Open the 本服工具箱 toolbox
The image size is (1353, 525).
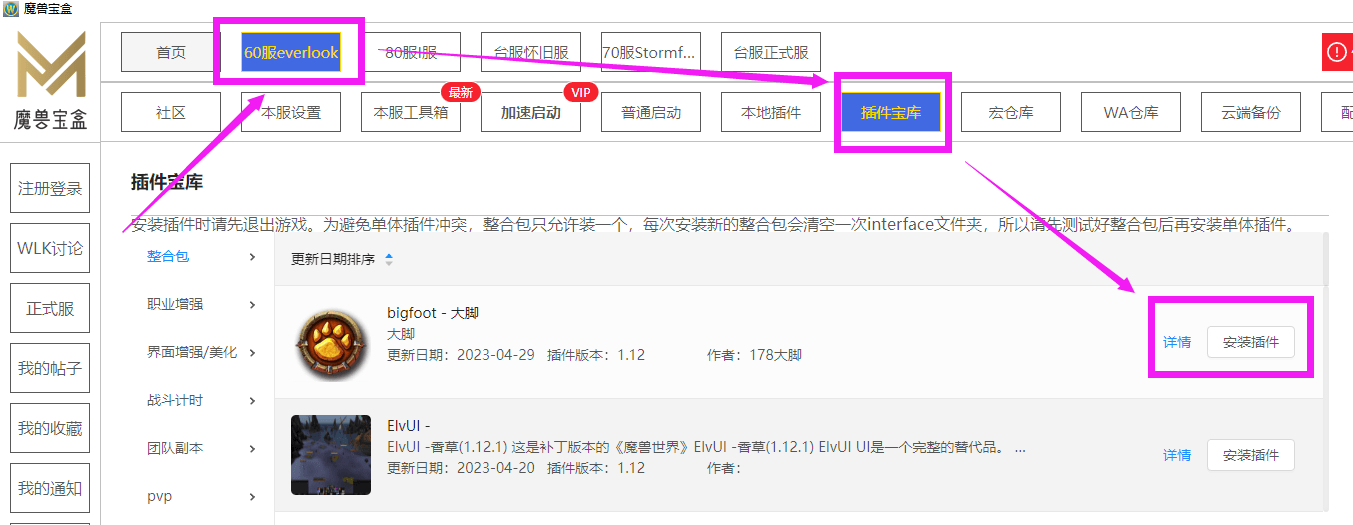pyautogui.click(x=411, y=112)
